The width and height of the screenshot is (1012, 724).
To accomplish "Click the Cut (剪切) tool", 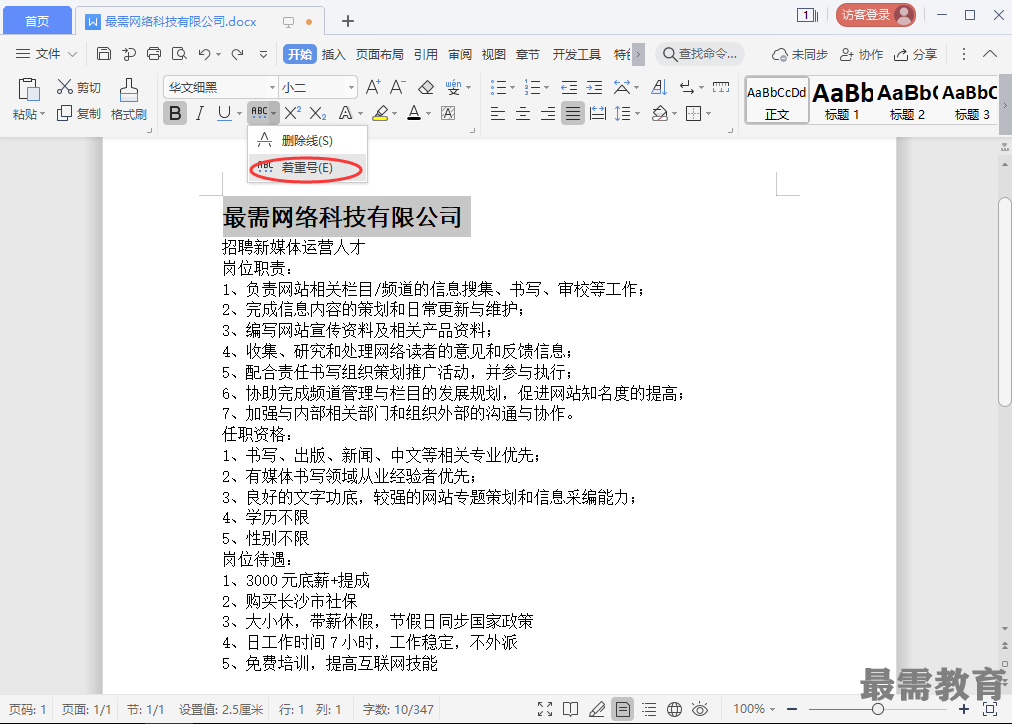I will pyautogui.click(x=79, y=87).
